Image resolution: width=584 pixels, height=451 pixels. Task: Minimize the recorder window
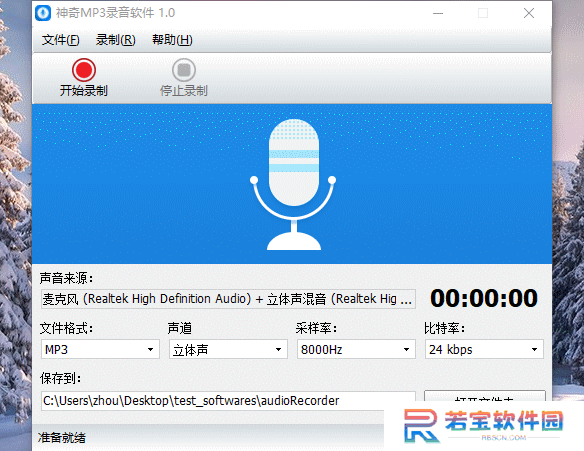pos(438,13)
